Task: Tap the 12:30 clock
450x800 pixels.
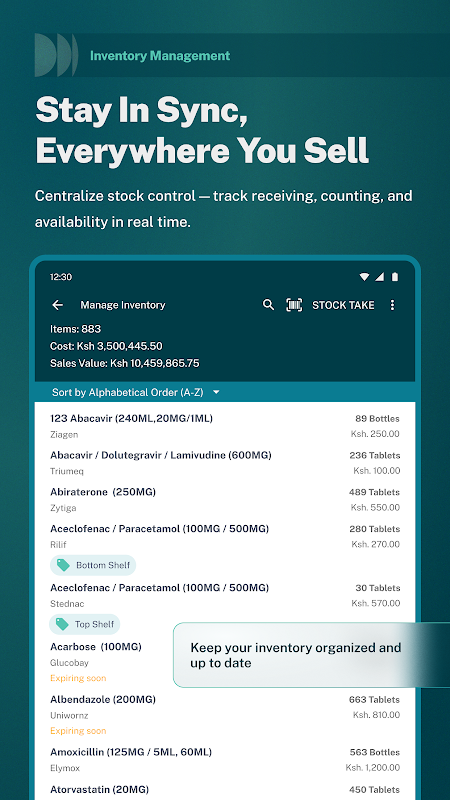Action: pos(61,277)
